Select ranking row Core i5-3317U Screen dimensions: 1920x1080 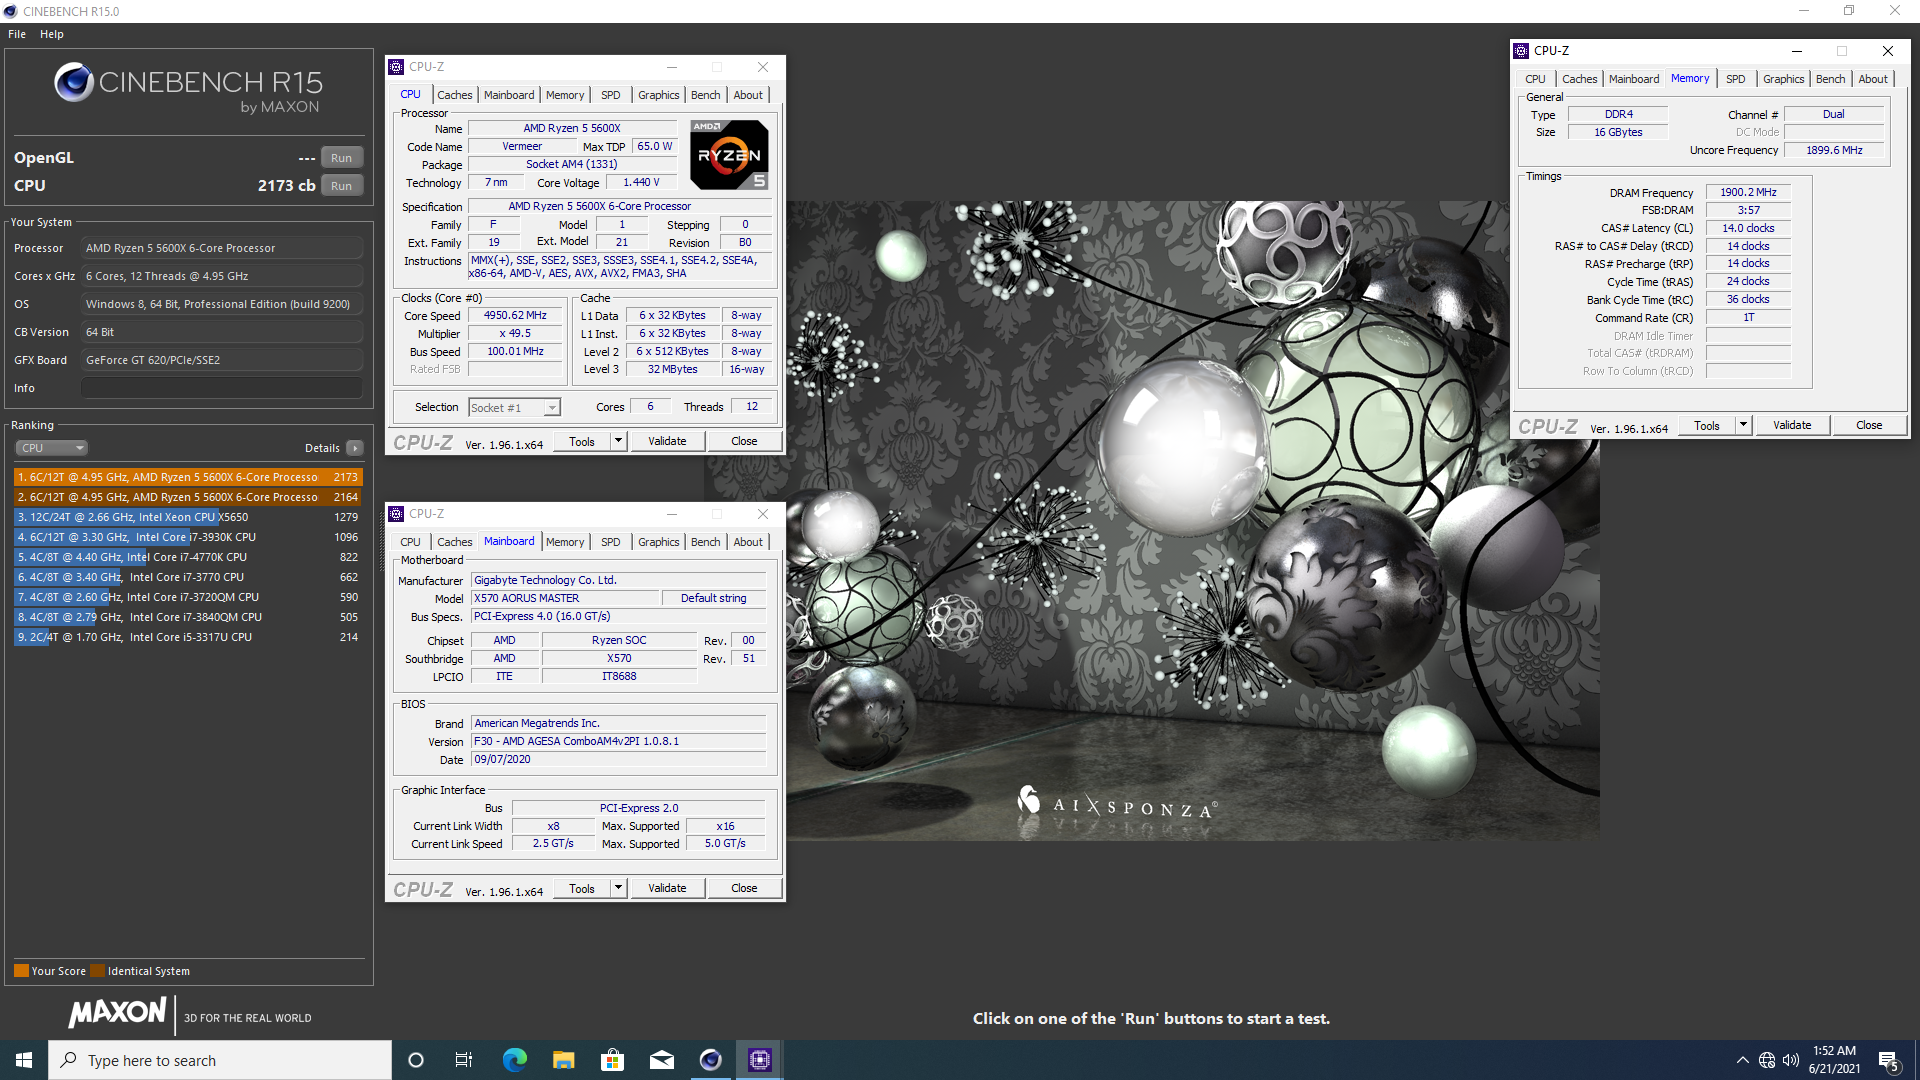tap(188, 637)
